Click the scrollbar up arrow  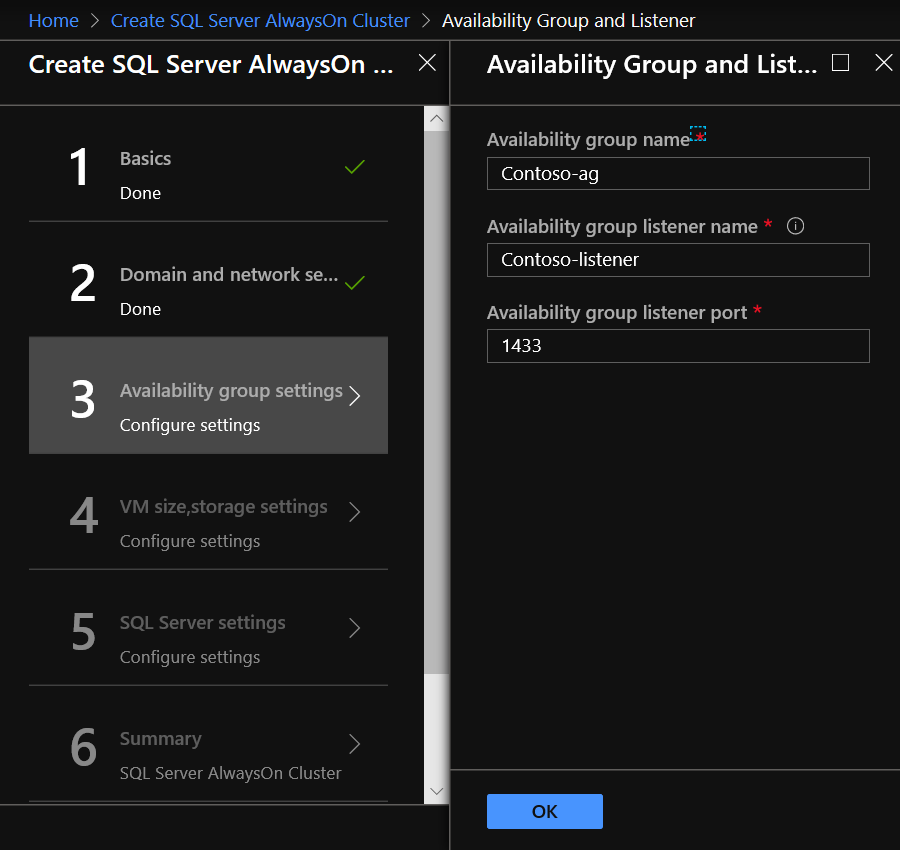(x=436, y=118)
